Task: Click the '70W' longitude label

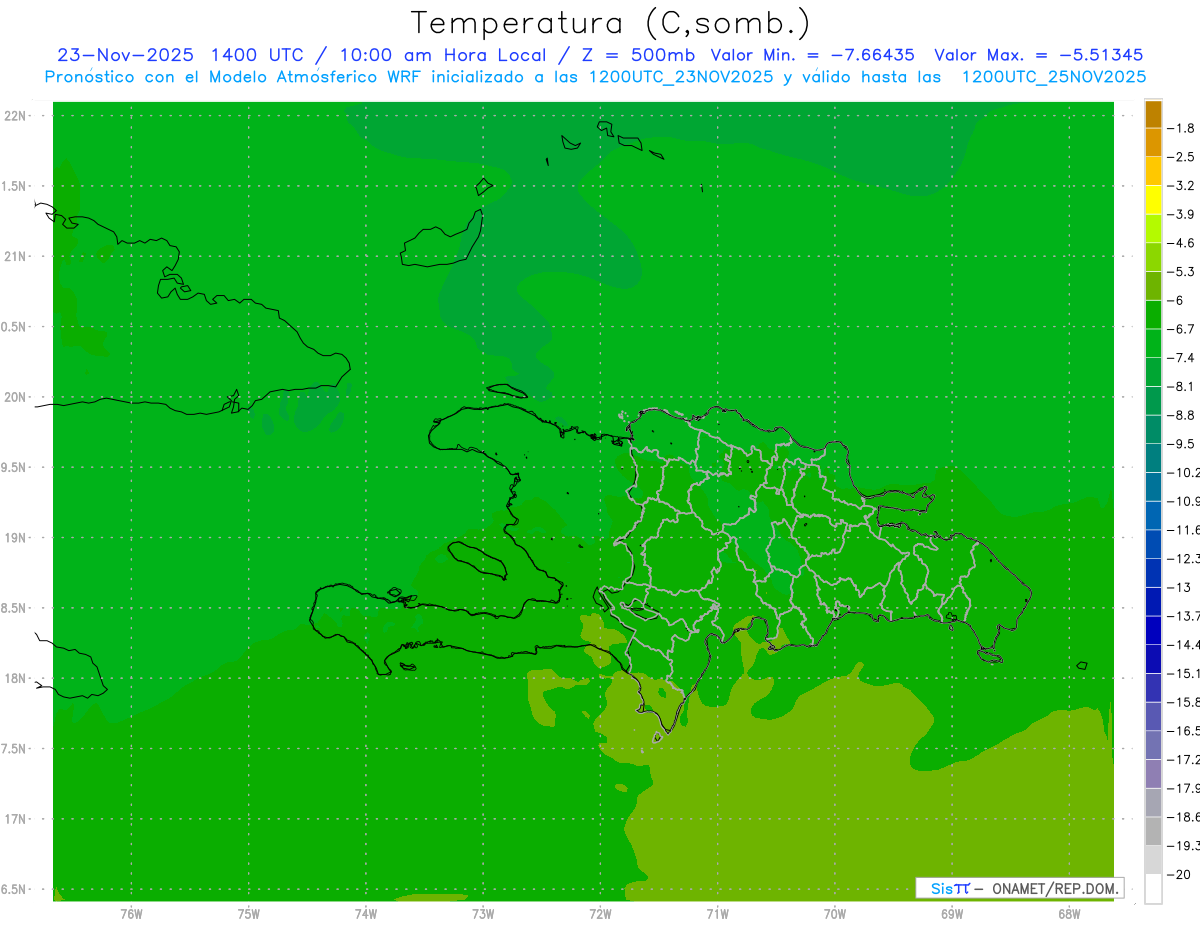Action: [835, 914]
